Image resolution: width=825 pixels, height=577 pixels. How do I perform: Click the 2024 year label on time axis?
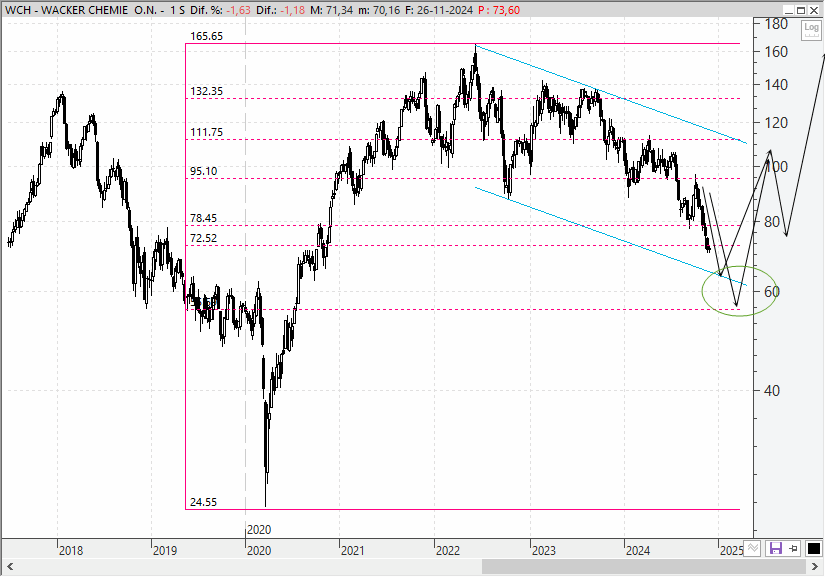[638, 551]
